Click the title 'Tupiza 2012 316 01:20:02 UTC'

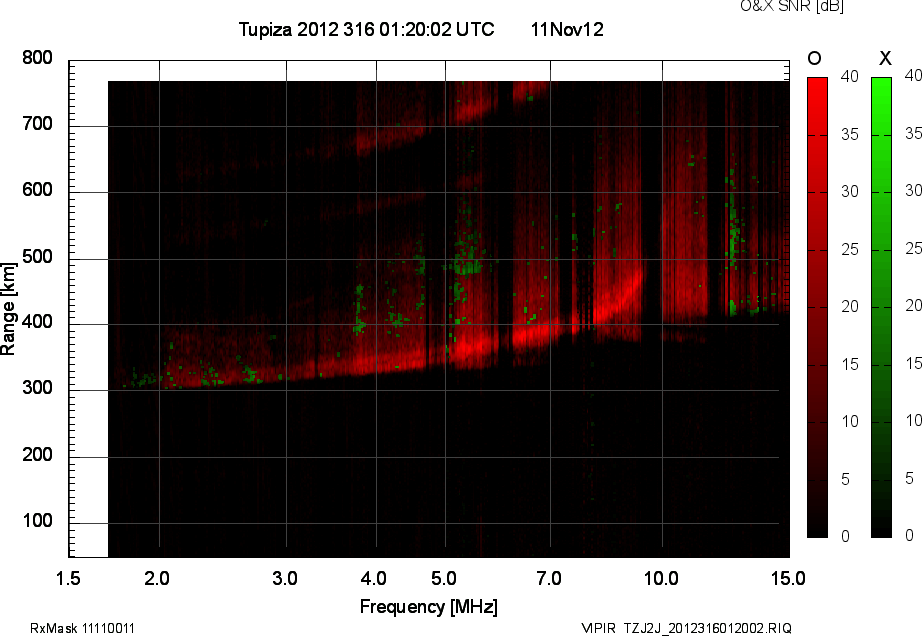pyautogui.click(x=366, y=29)
